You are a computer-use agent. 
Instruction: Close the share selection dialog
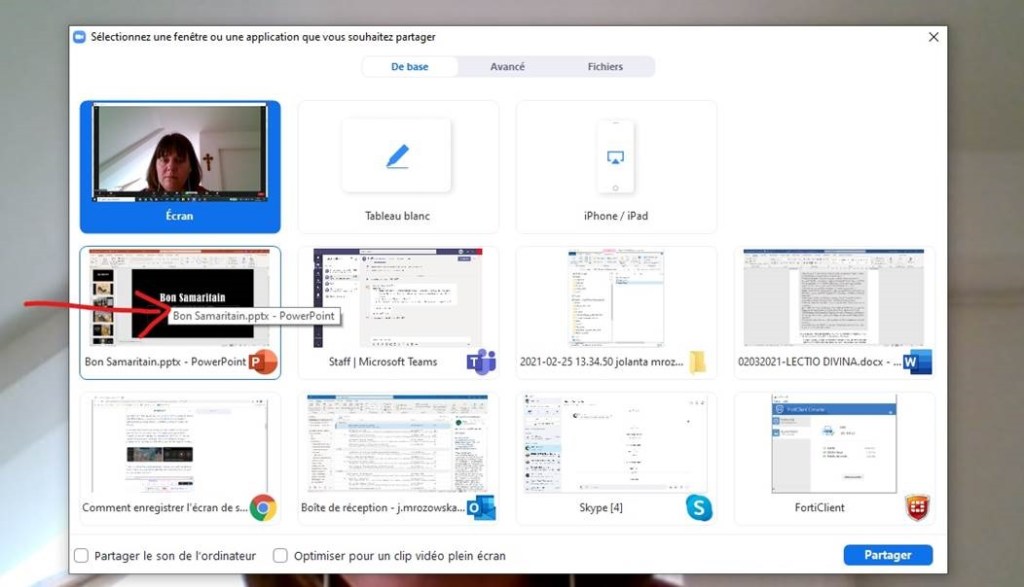[x=933, y=37]
